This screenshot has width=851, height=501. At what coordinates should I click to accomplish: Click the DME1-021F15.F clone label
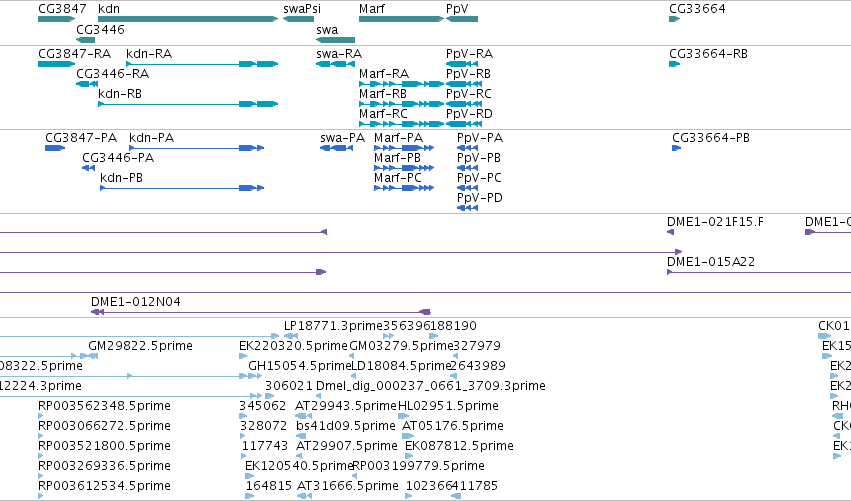[x=715, y=222]
